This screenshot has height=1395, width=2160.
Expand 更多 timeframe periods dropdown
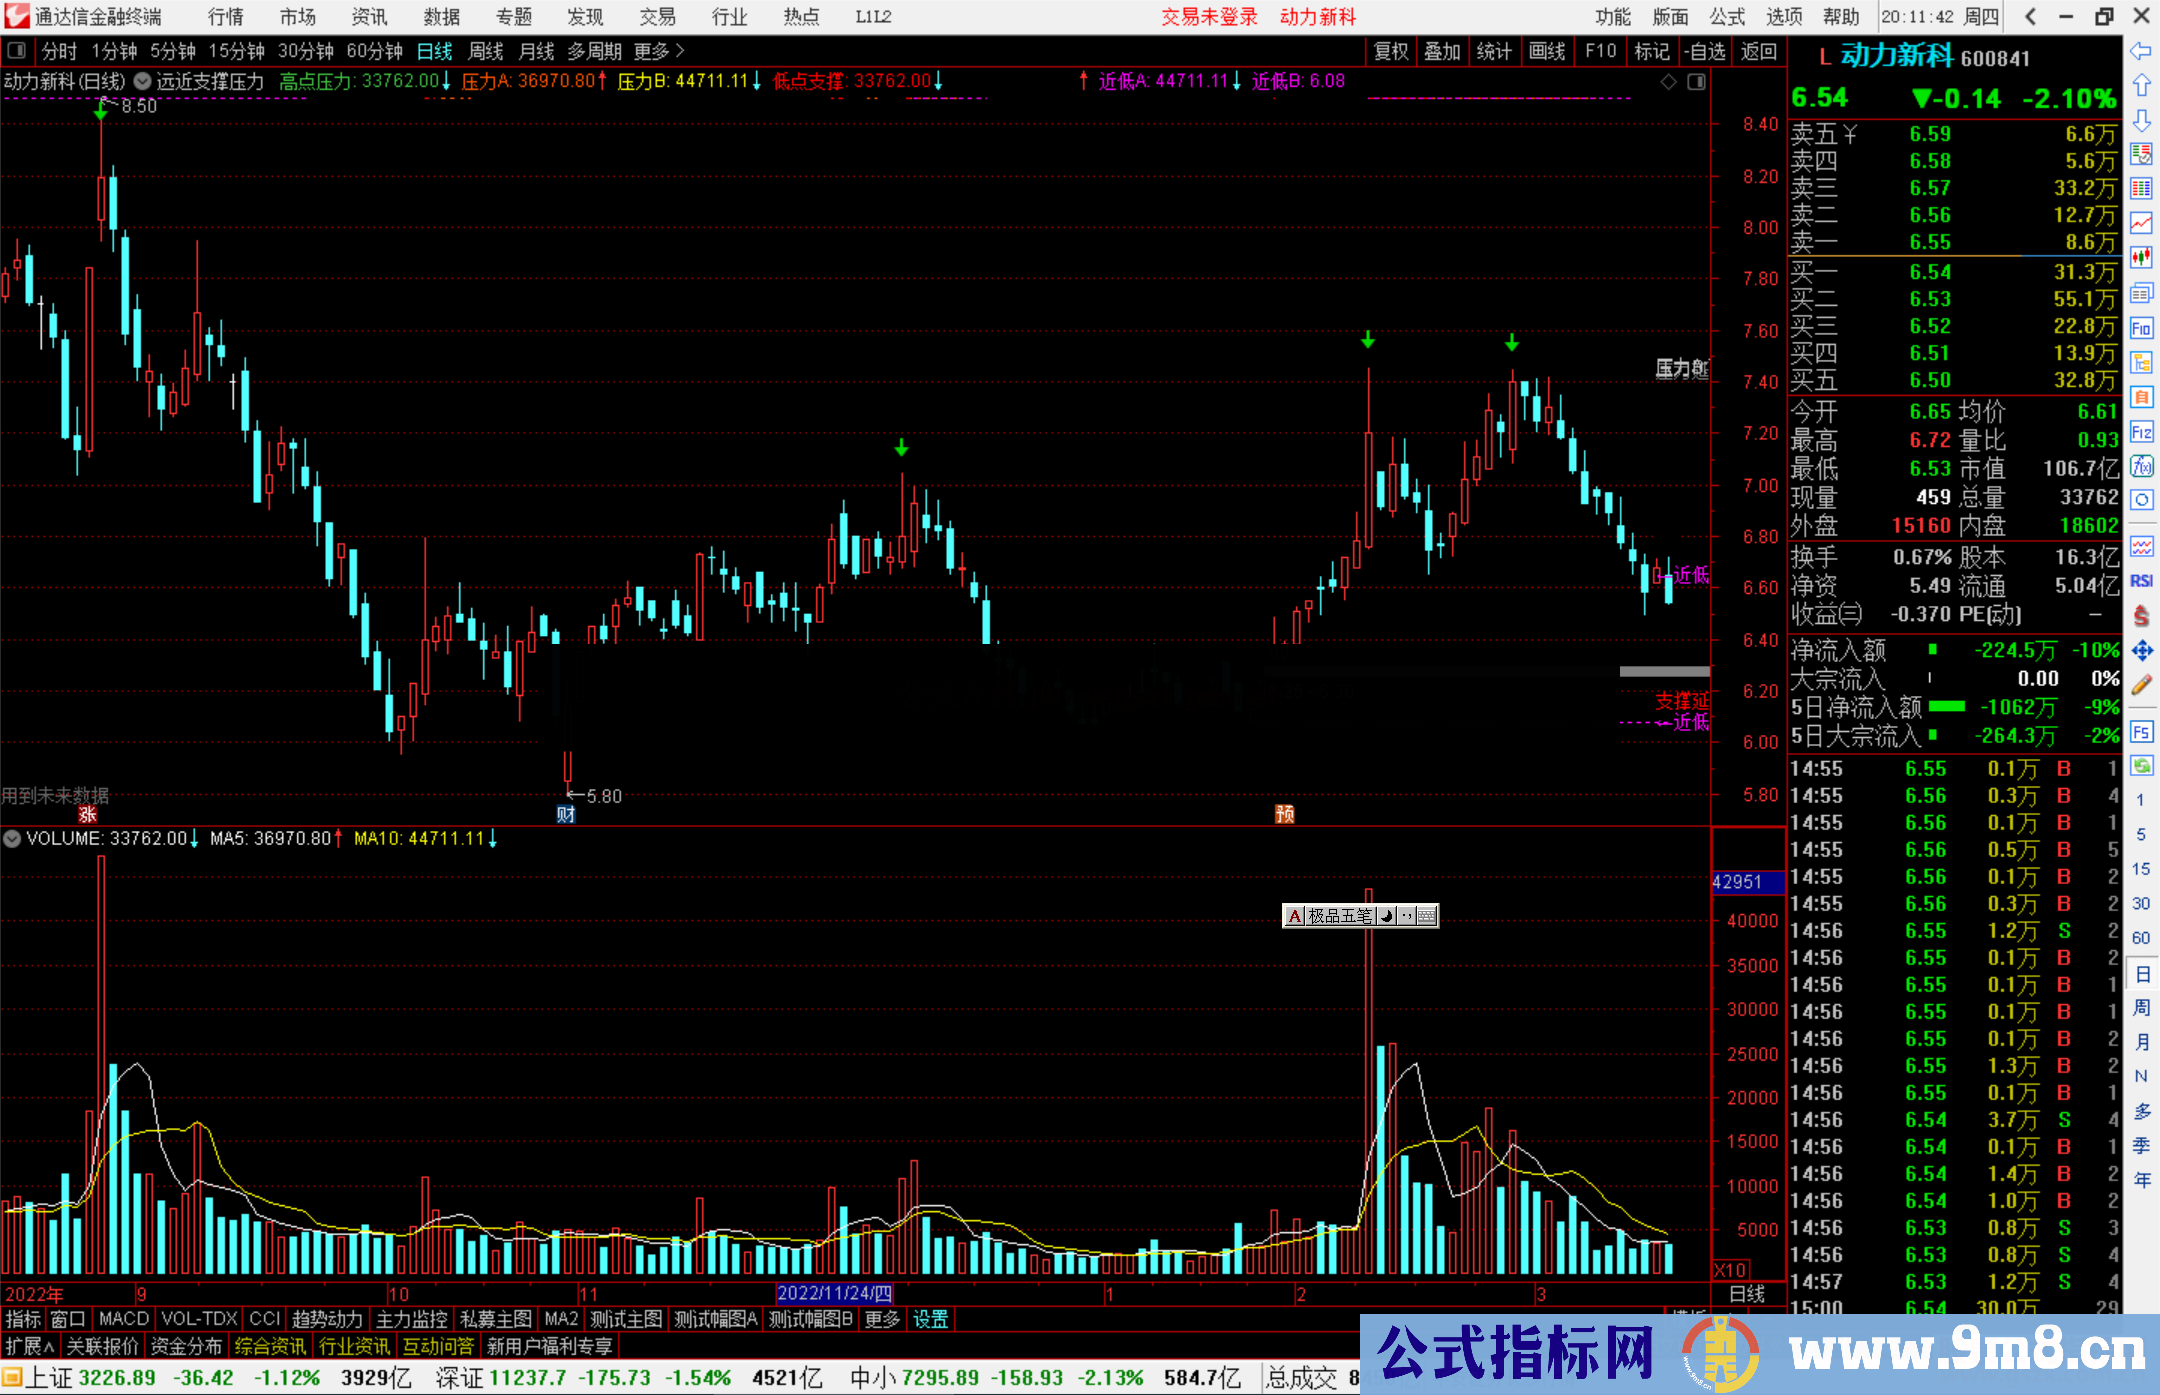click(659, 51)
